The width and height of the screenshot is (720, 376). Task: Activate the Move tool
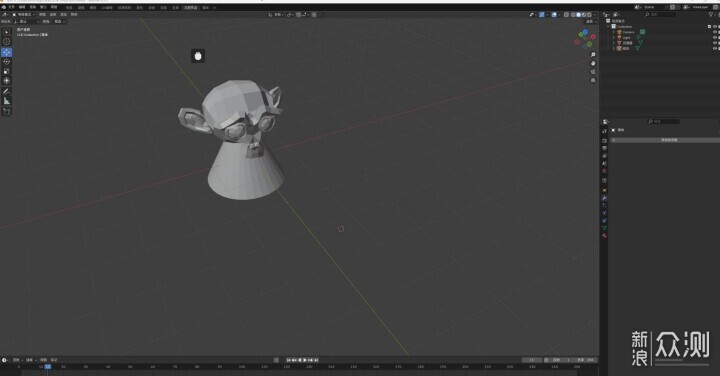(6, 52)
